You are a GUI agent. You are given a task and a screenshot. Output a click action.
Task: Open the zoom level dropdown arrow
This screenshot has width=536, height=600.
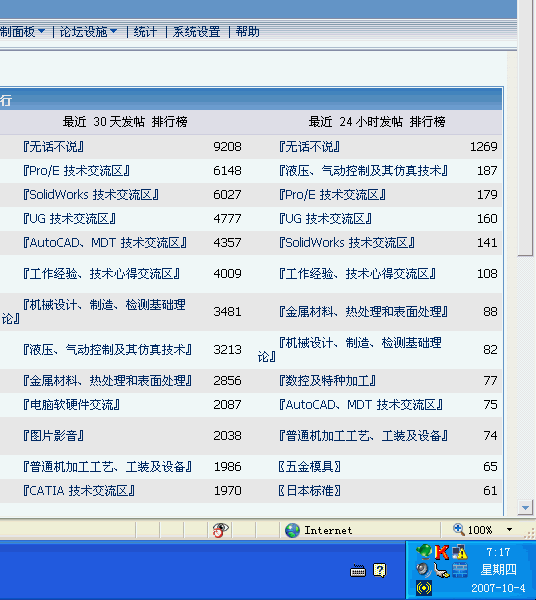509,530
